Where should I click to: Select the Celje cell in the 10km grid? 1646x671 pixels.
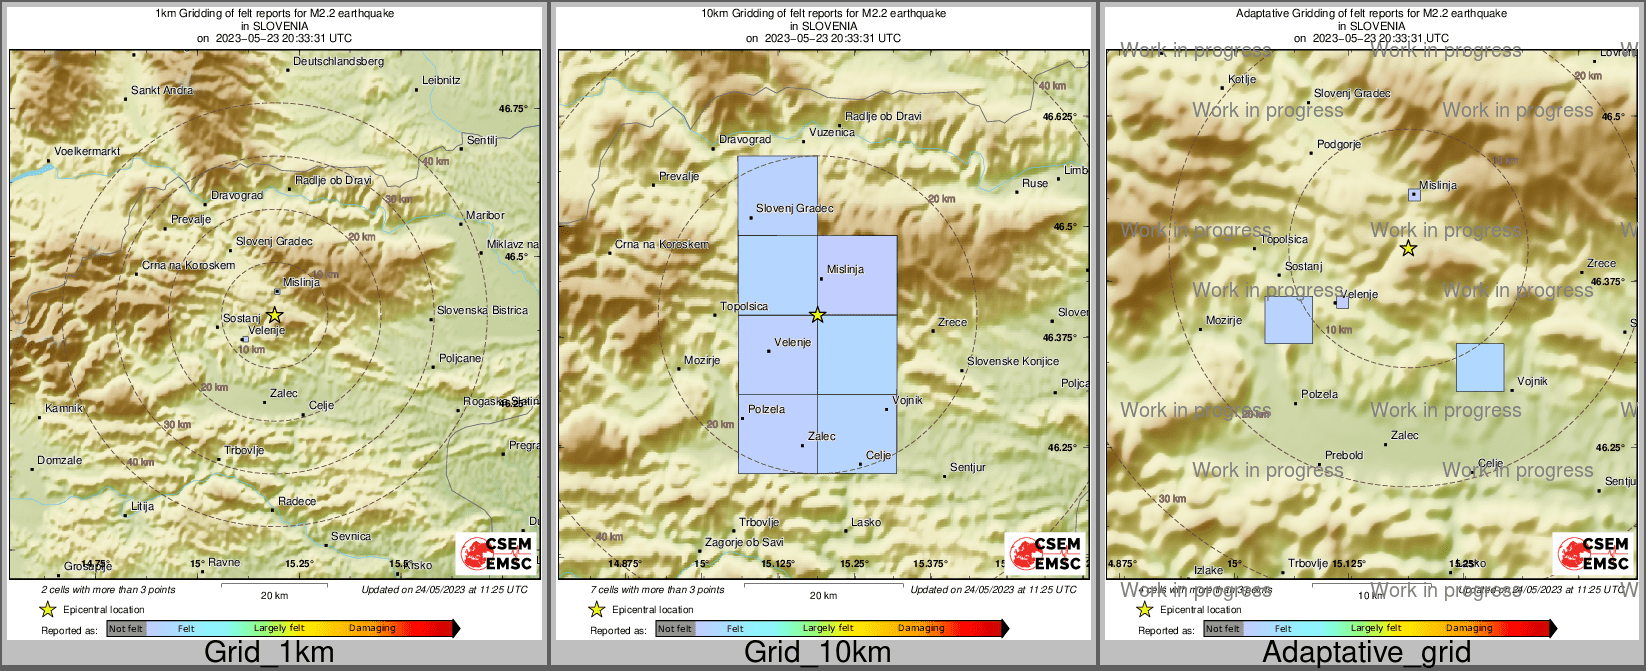click(857, 434)
